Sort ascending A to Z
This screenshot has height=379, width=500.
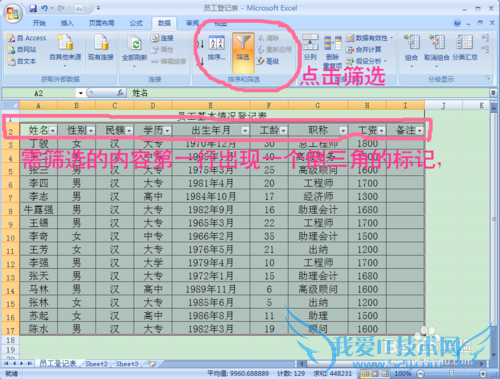pos(200,44)
